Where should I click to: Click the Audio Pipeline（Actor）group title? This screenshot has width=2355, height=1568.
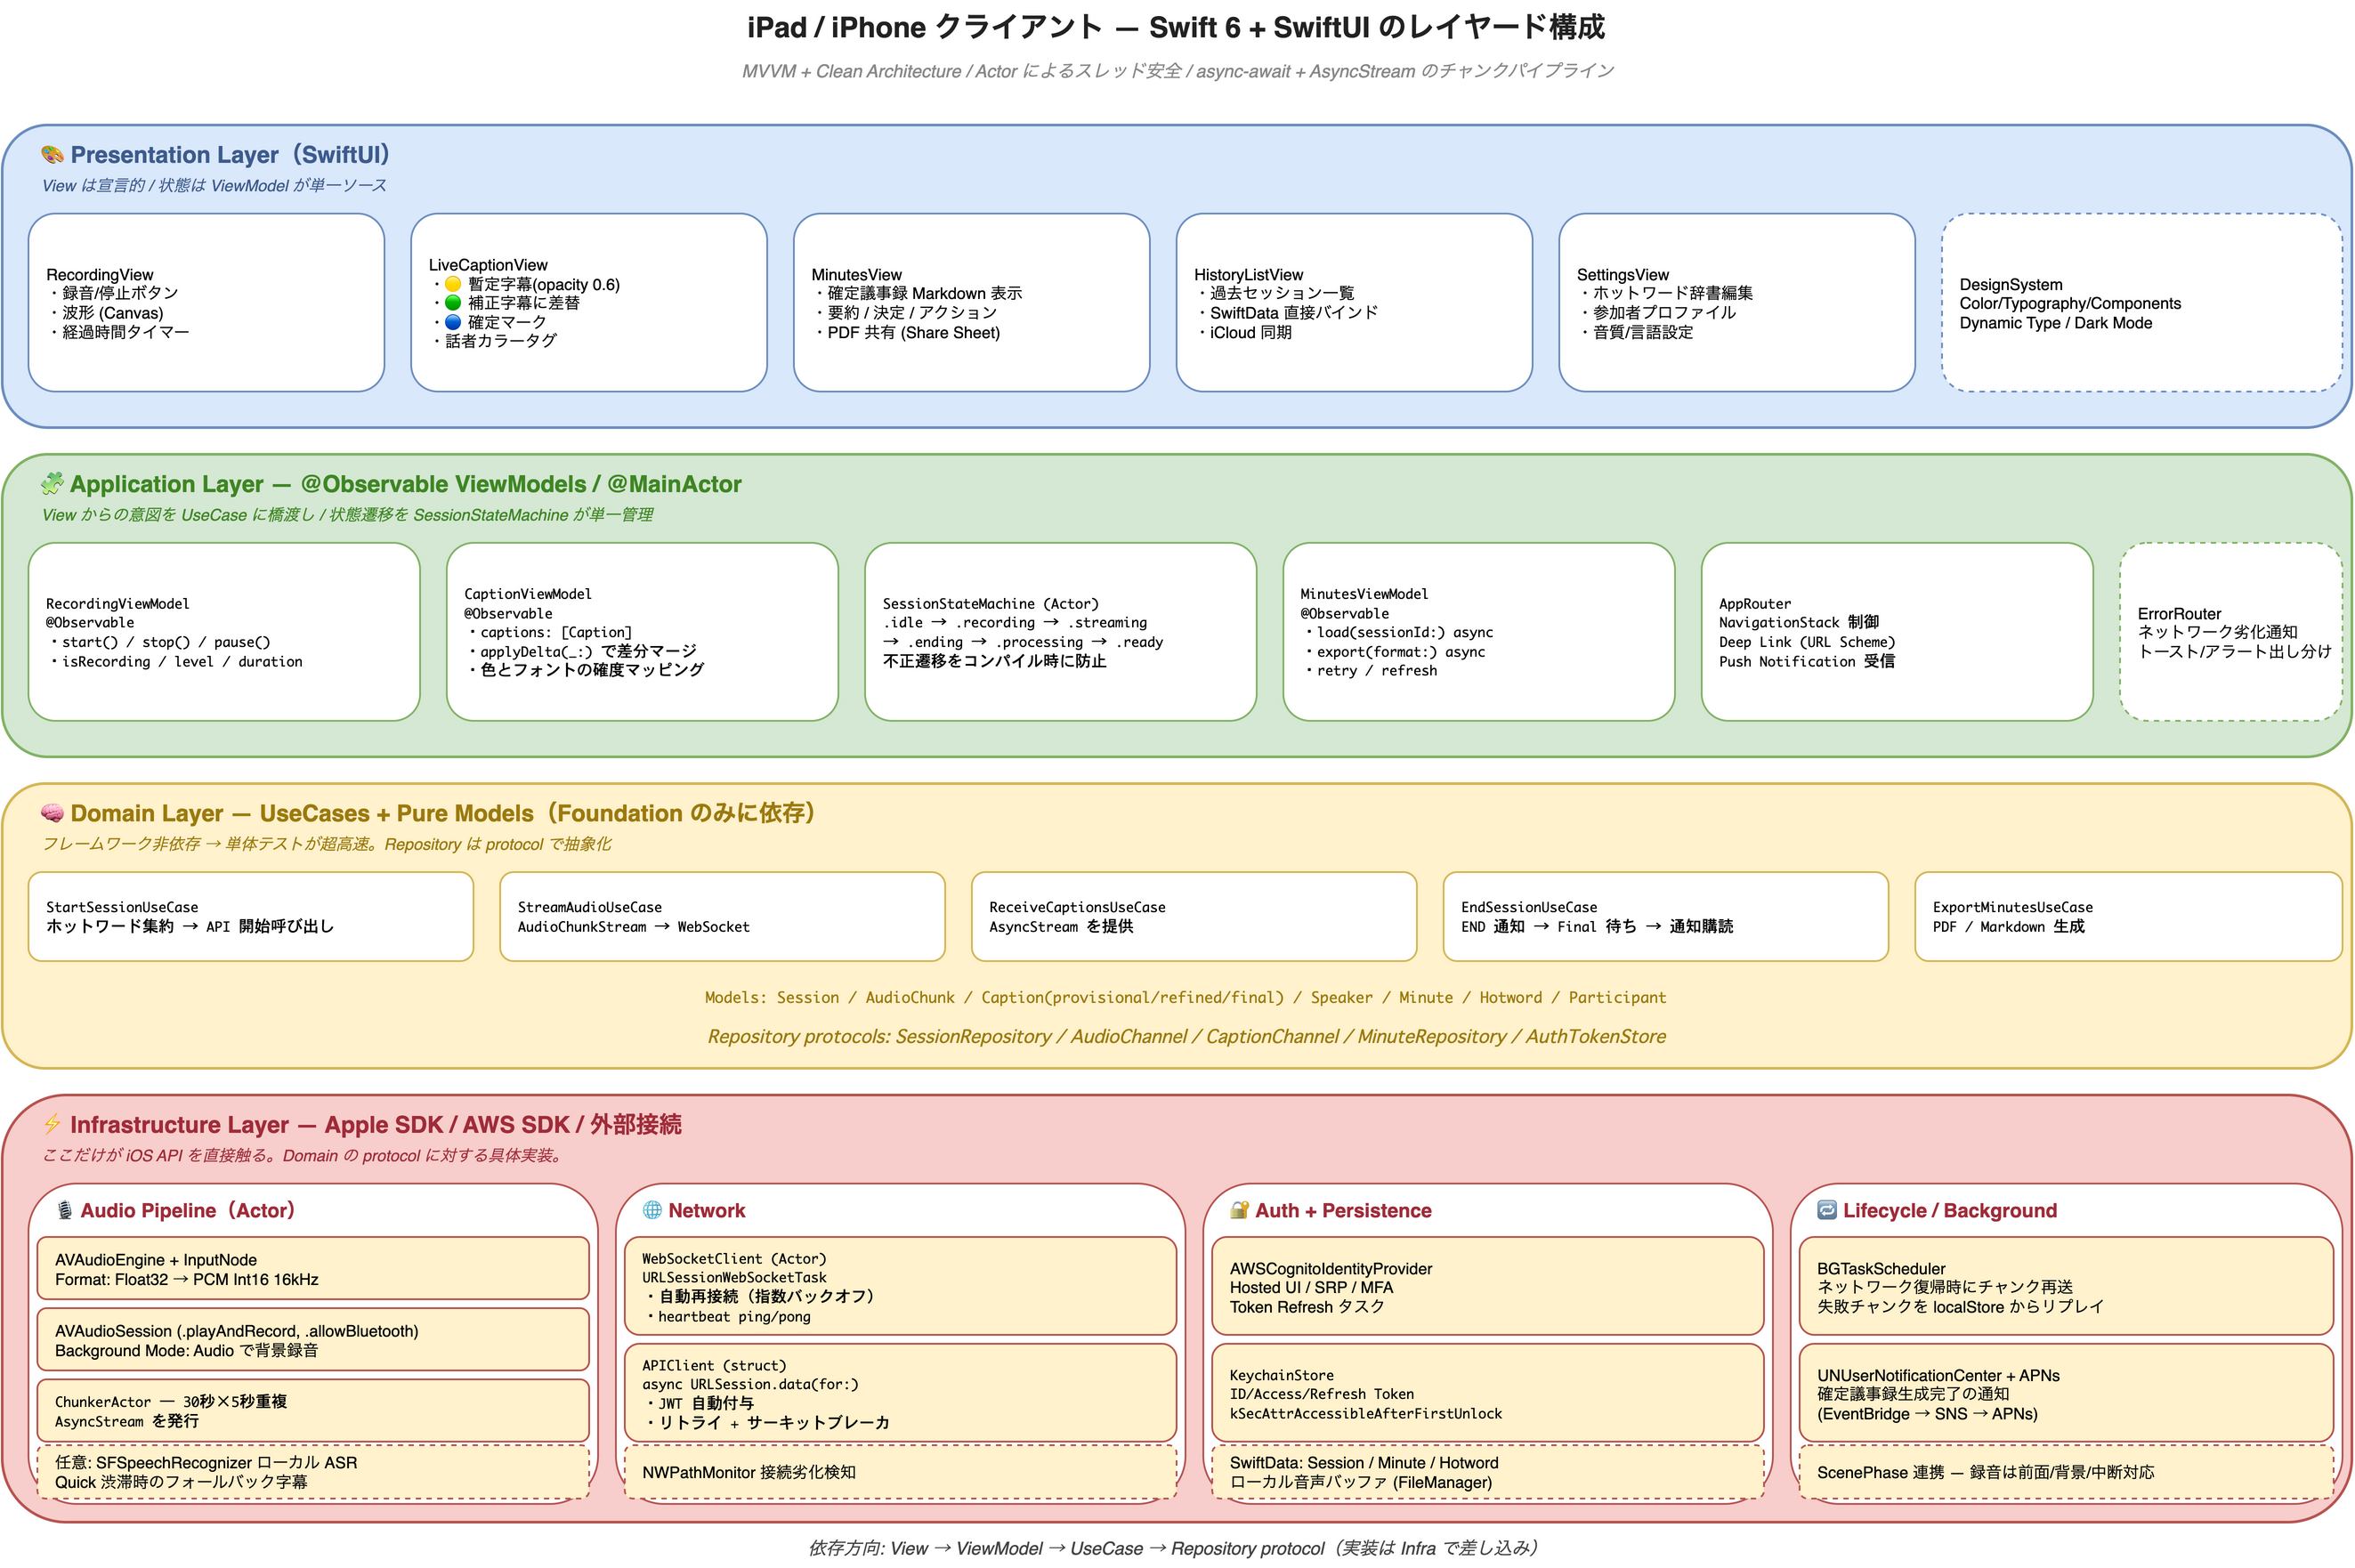tap(188, 1210)
